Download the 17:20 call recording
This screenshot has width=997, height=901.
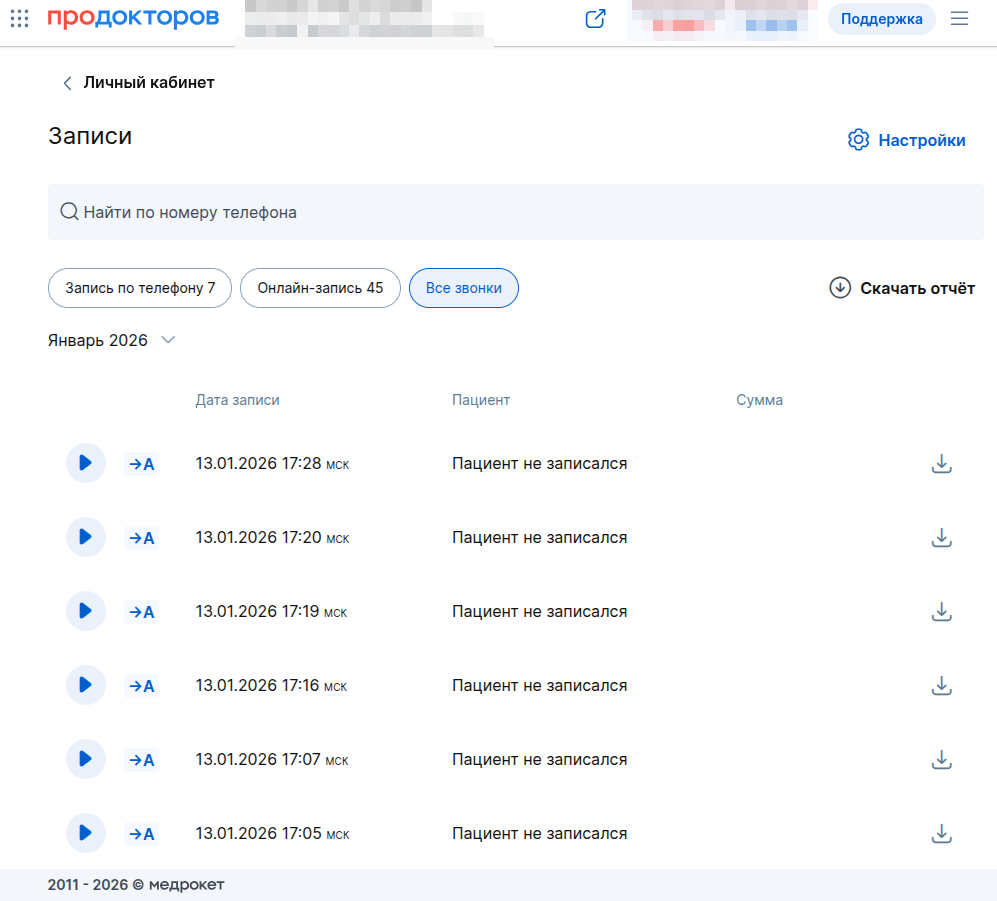(940, 538)
